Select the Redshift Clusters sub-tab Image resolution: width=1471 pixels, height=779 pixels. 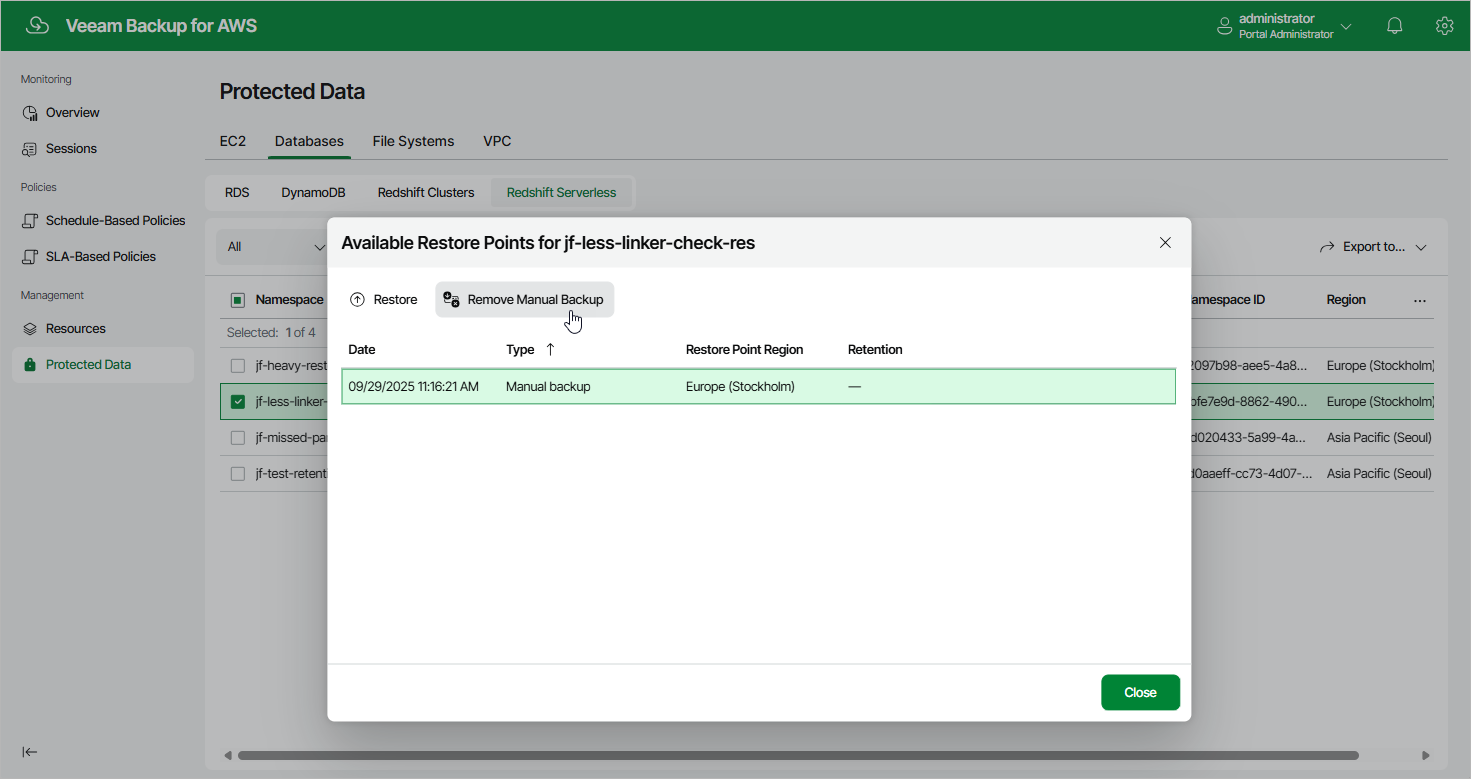(x=426, y=193)
